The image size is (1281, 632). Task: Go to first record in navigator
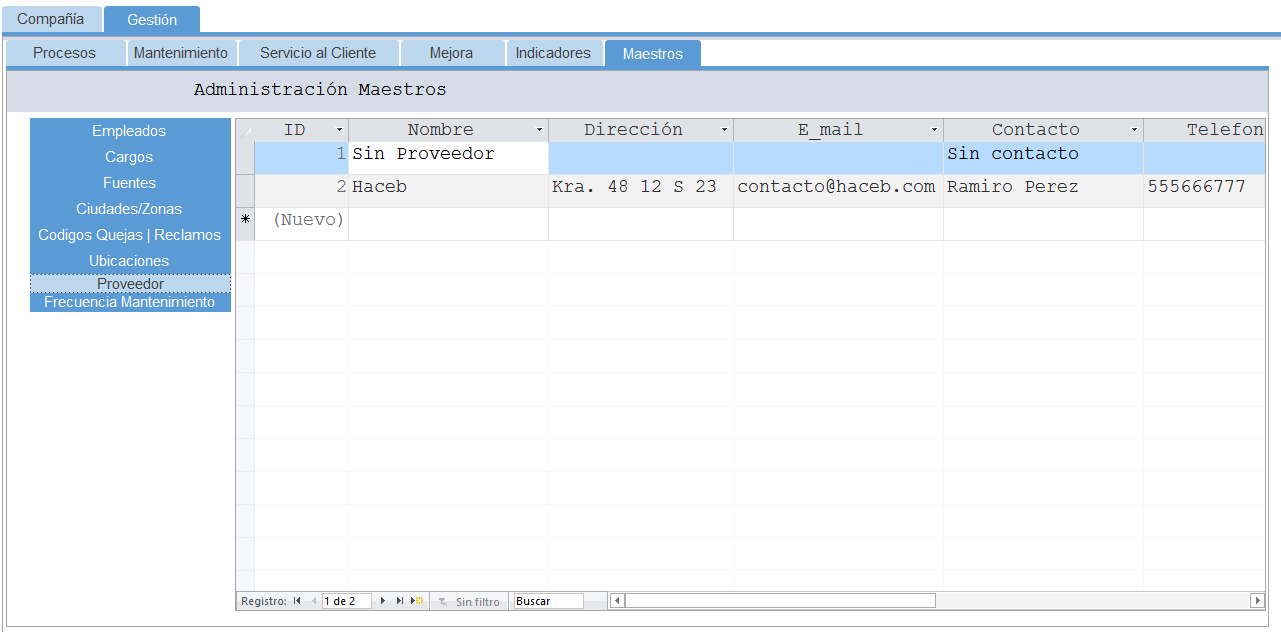pos(296,601)
